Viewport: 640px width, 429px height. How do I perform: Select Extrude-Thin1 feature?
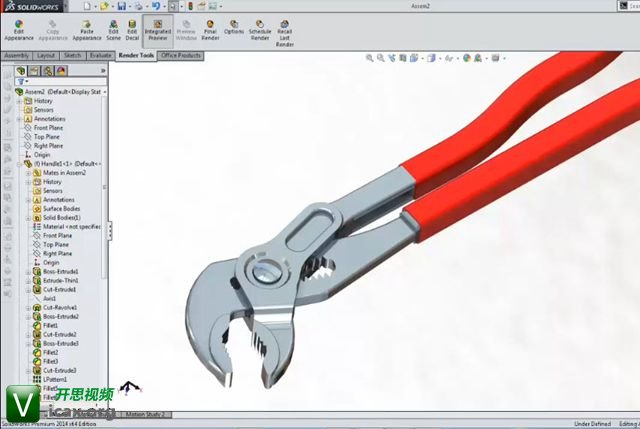click(x=56, y=280)
